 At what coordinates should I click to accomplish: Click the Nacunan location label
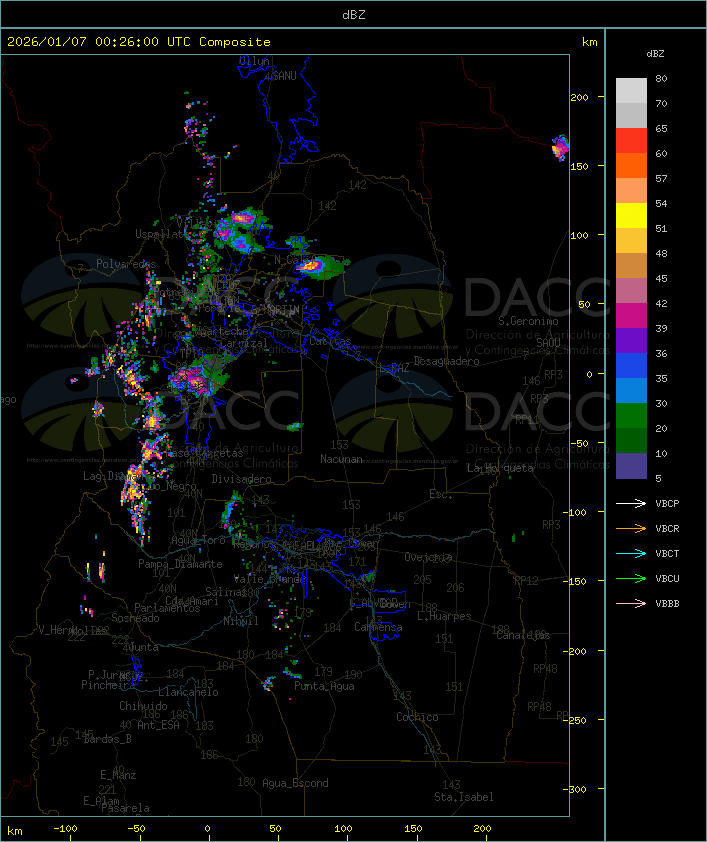pos(341,459)
